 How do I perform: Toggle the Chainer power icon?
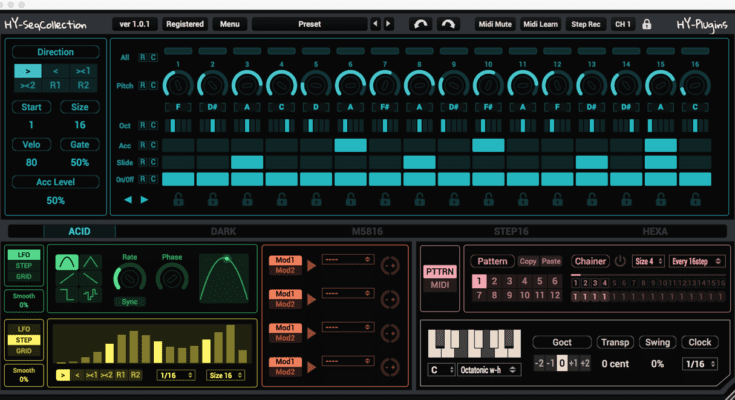click(620, 261)
